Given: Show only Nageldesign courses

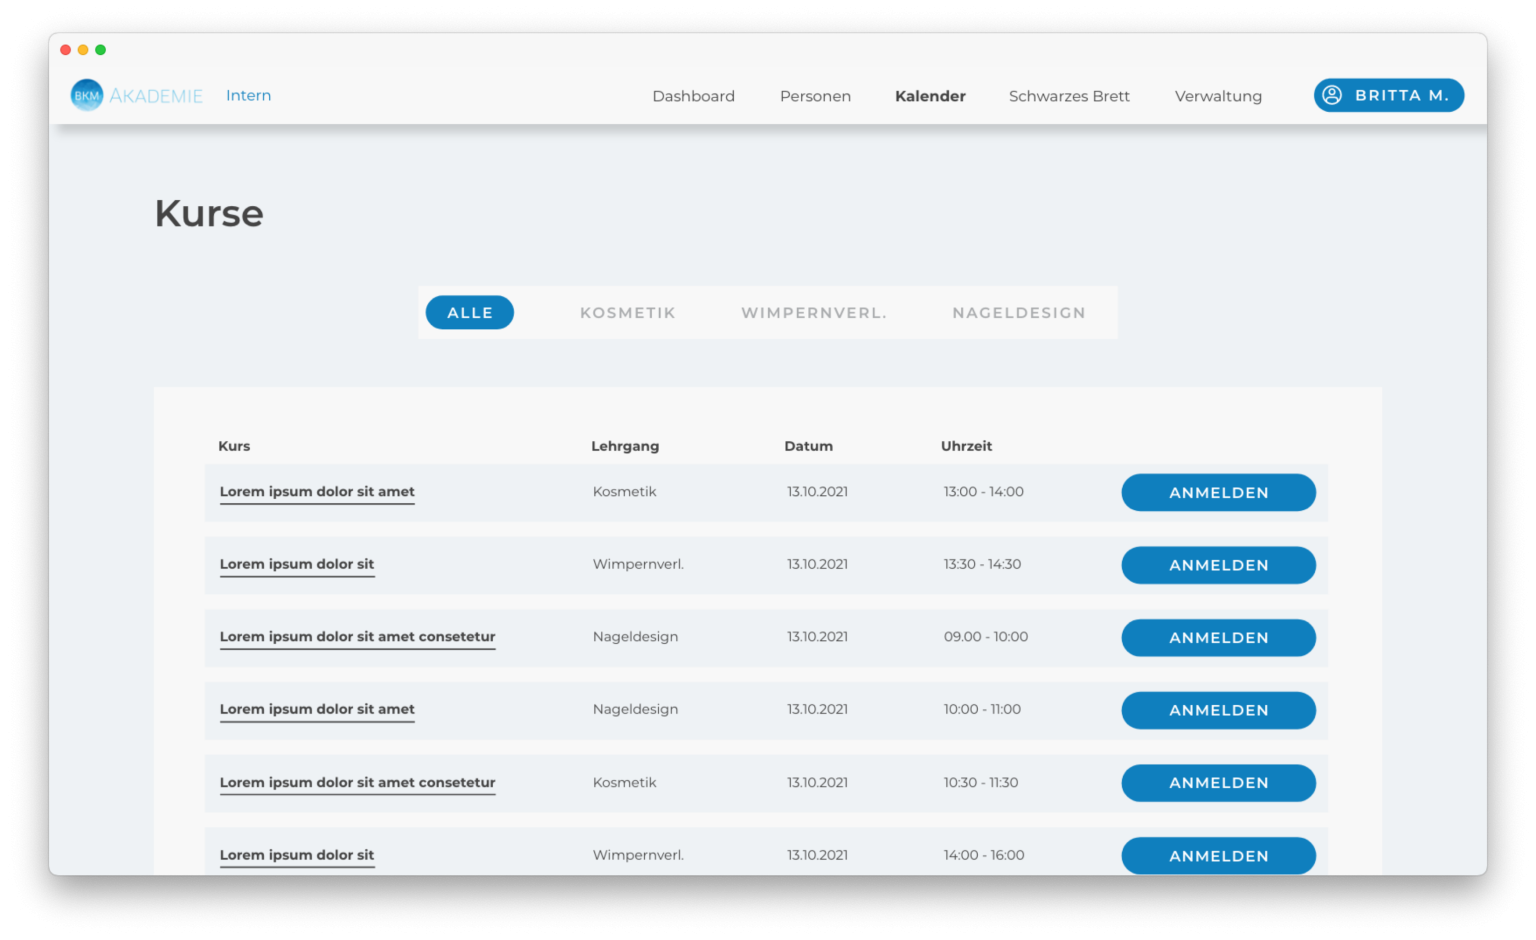Looking at the screenshot, I should [1019, 313].
